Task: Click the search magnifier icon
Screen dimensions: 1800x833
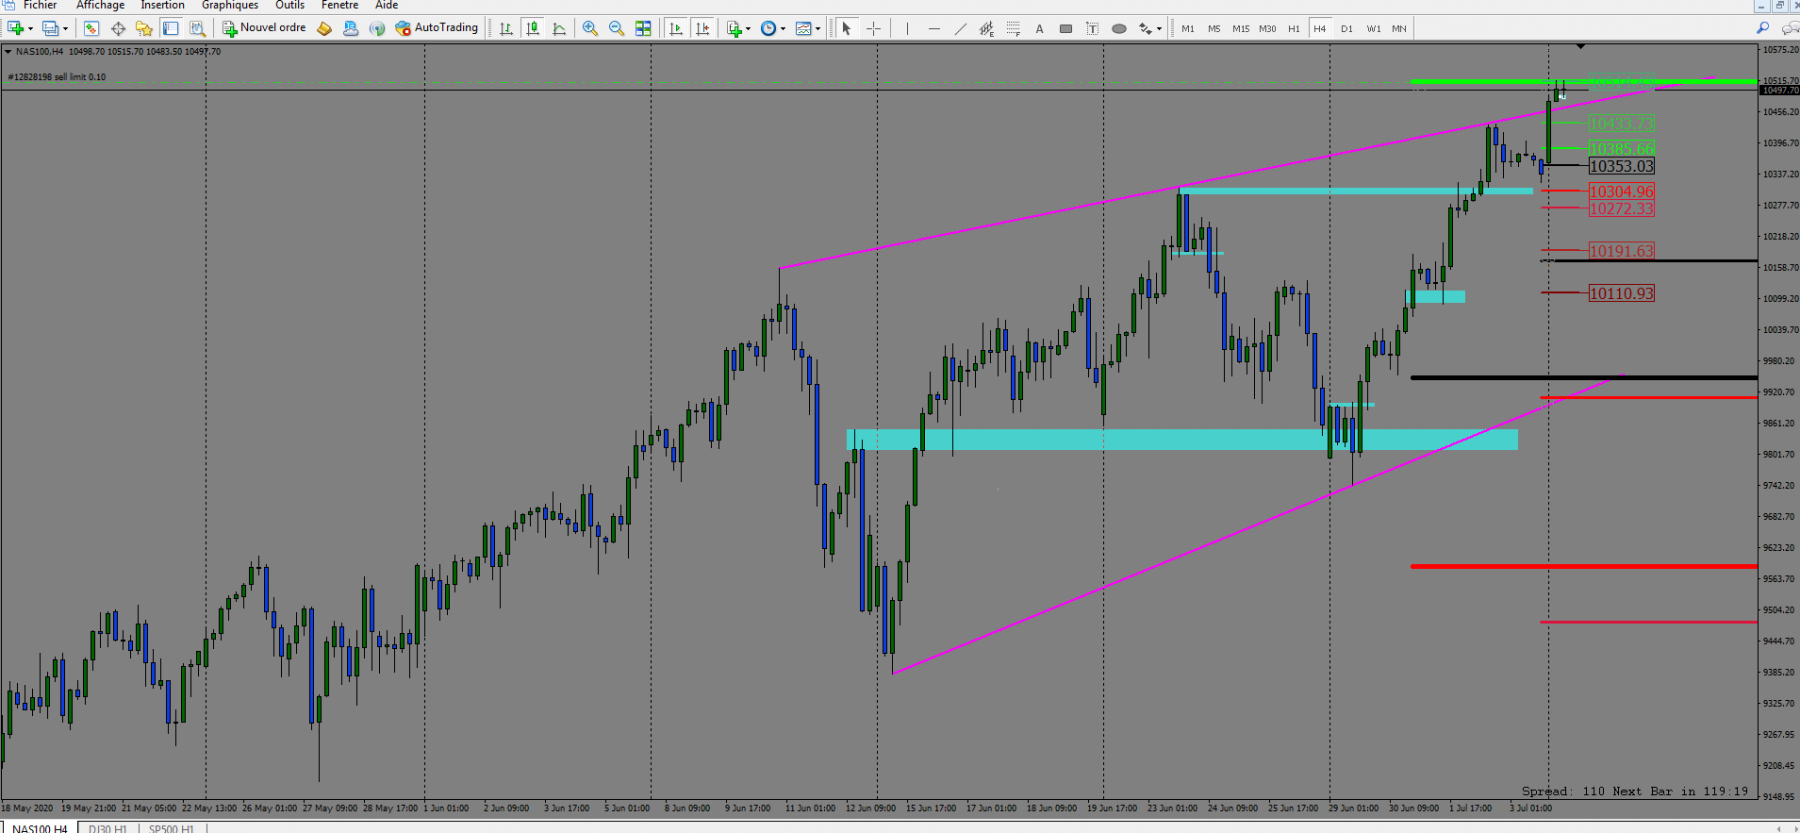Action: coord(1763,28)
